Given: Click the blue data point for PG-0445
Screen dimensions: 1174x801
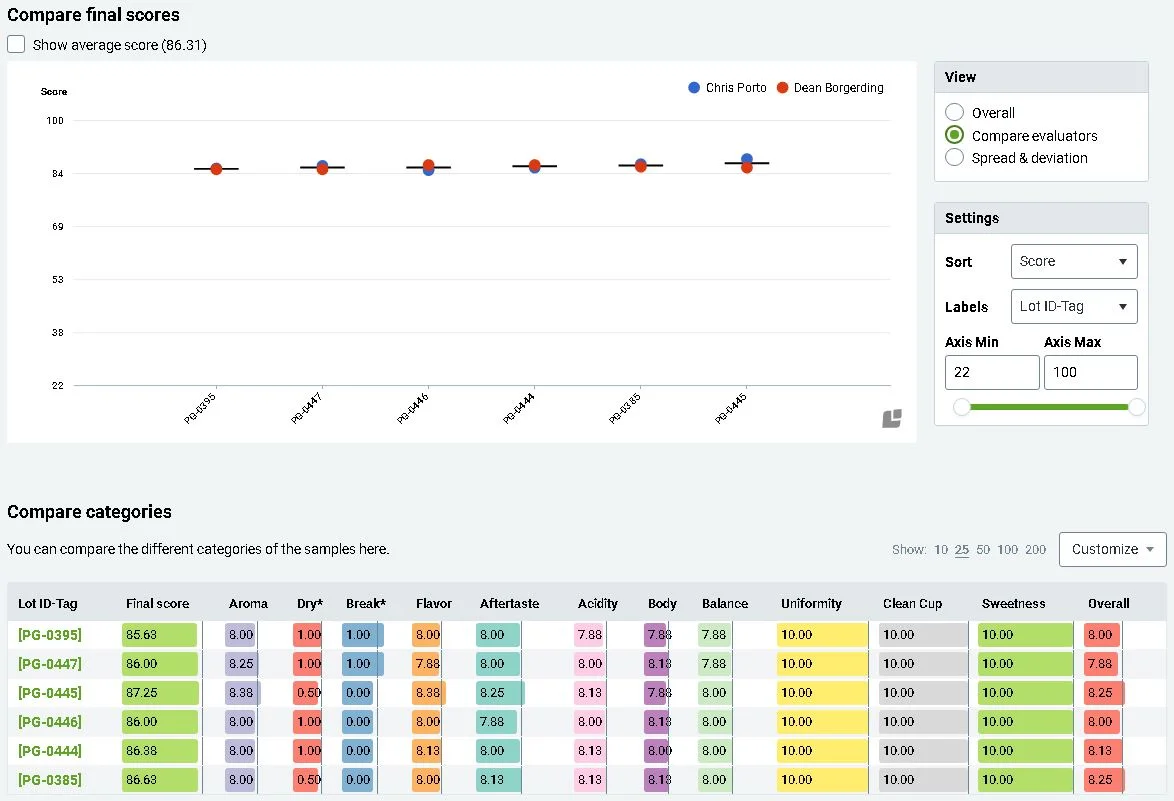Looking at the screenshot, I should point(746,159).
